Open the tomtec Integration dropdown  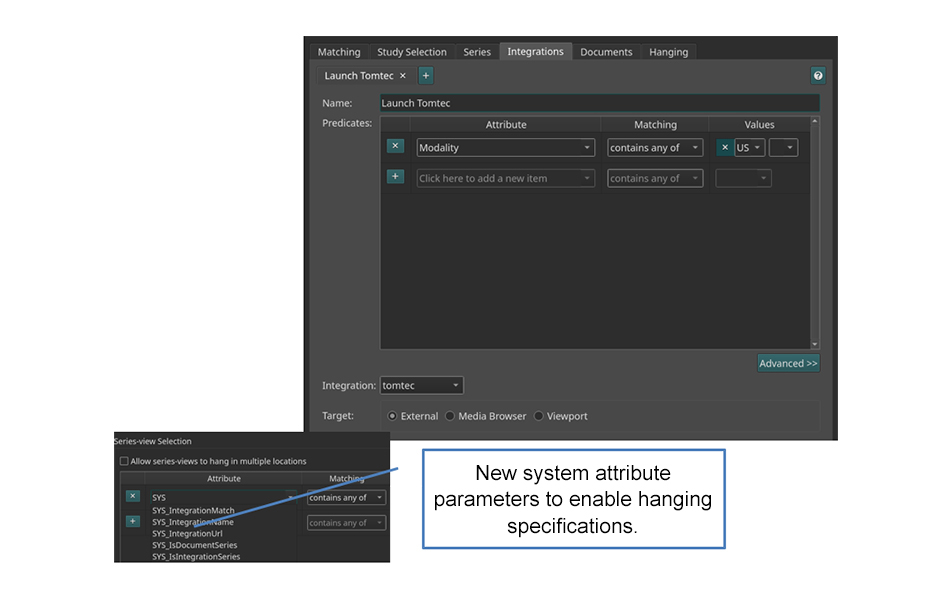tap(421, 385)
